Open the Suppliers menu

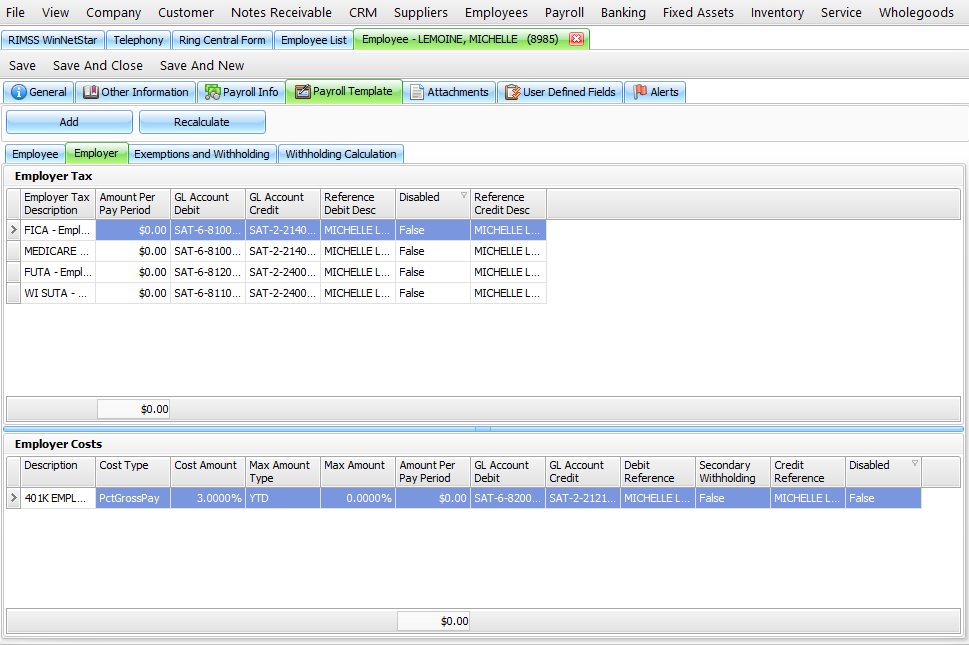tap(421, 12)
